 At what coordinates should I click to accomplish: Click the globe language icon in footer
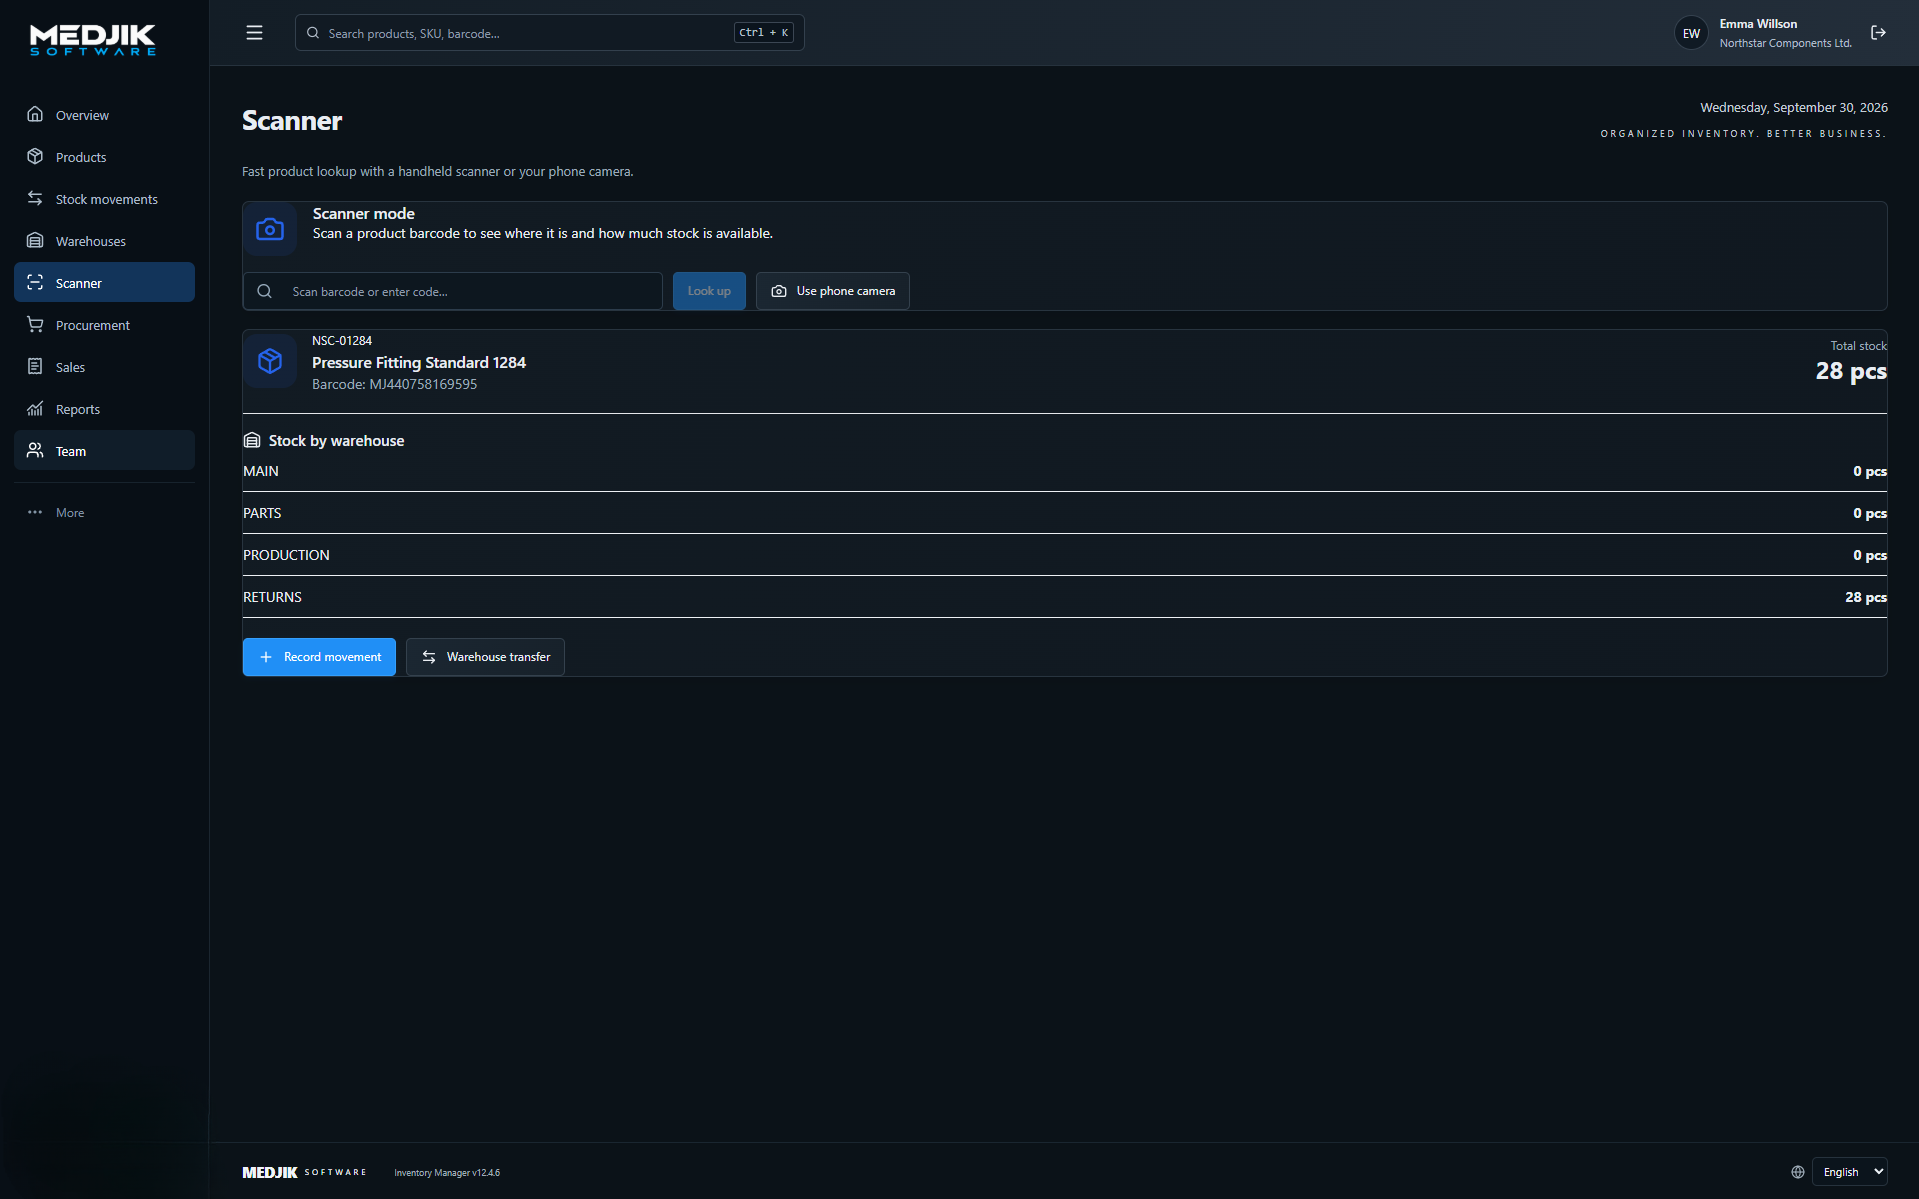tap(1798, 1172)
